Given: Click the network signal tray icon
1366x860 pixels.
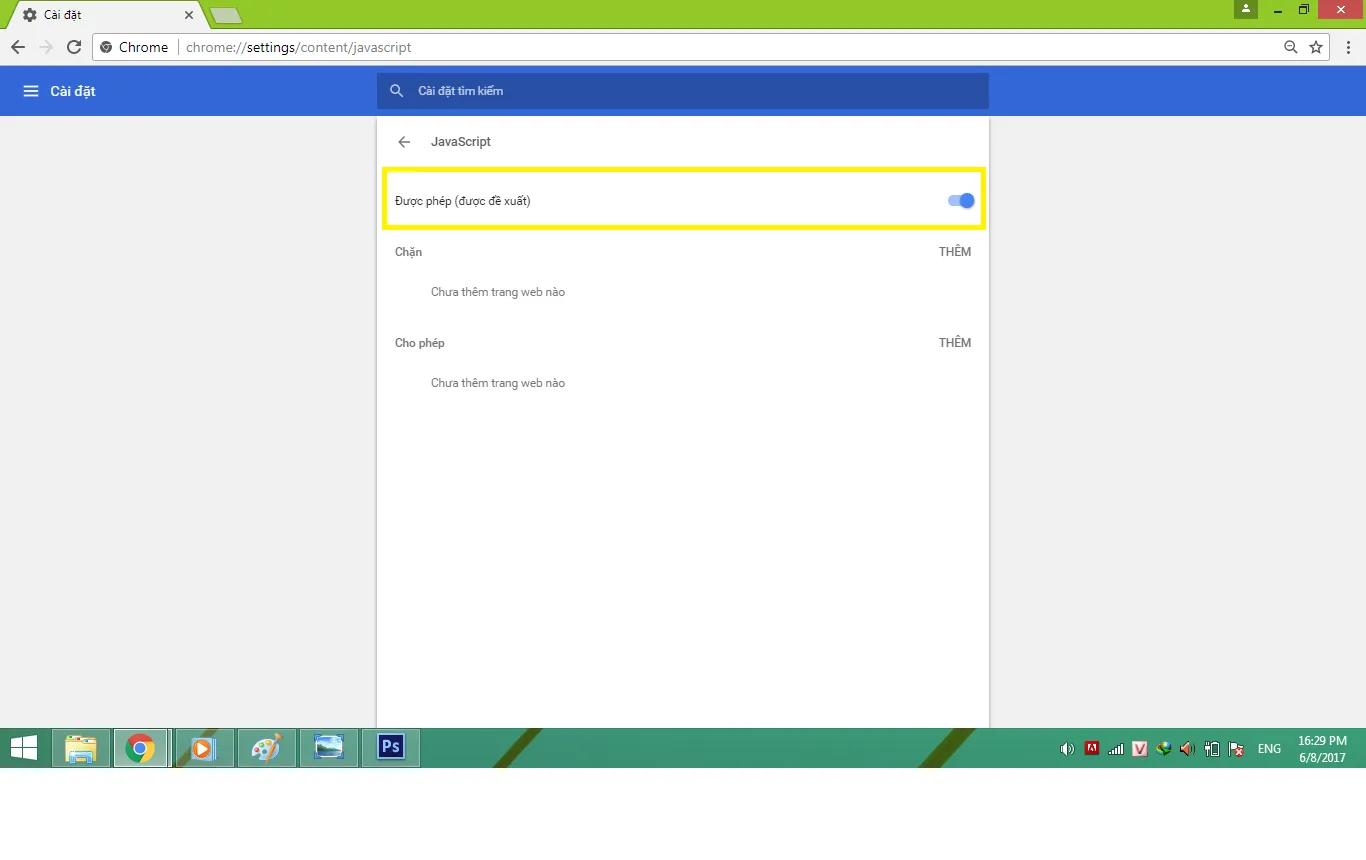Looking at the screenshot, I should (x=1116, y=749).
